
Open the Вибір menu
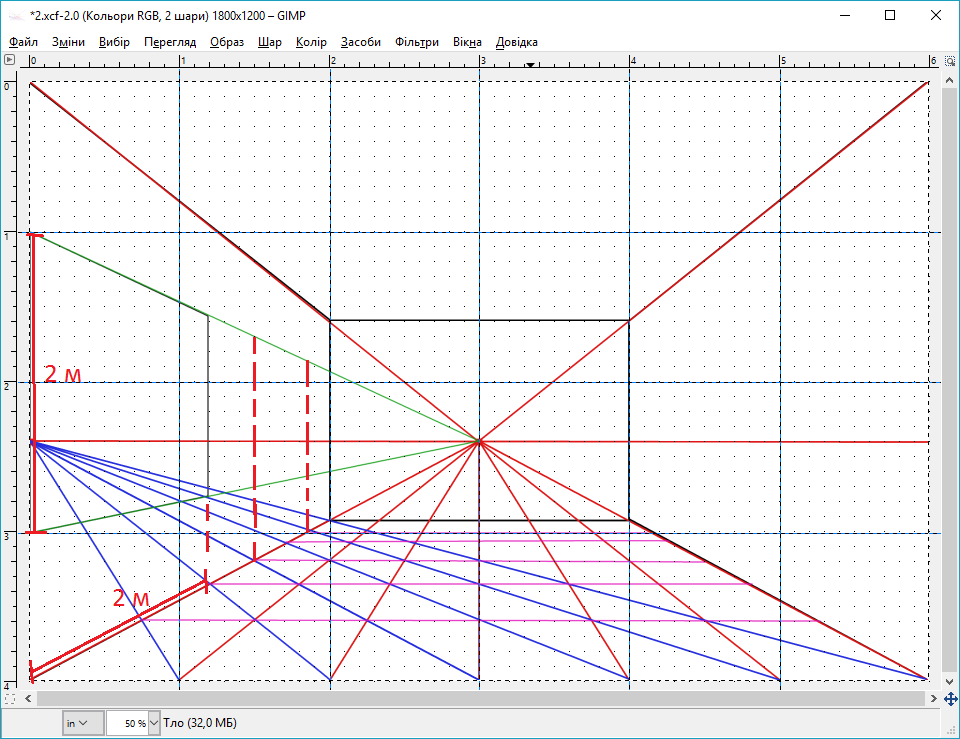click(114, 42)
